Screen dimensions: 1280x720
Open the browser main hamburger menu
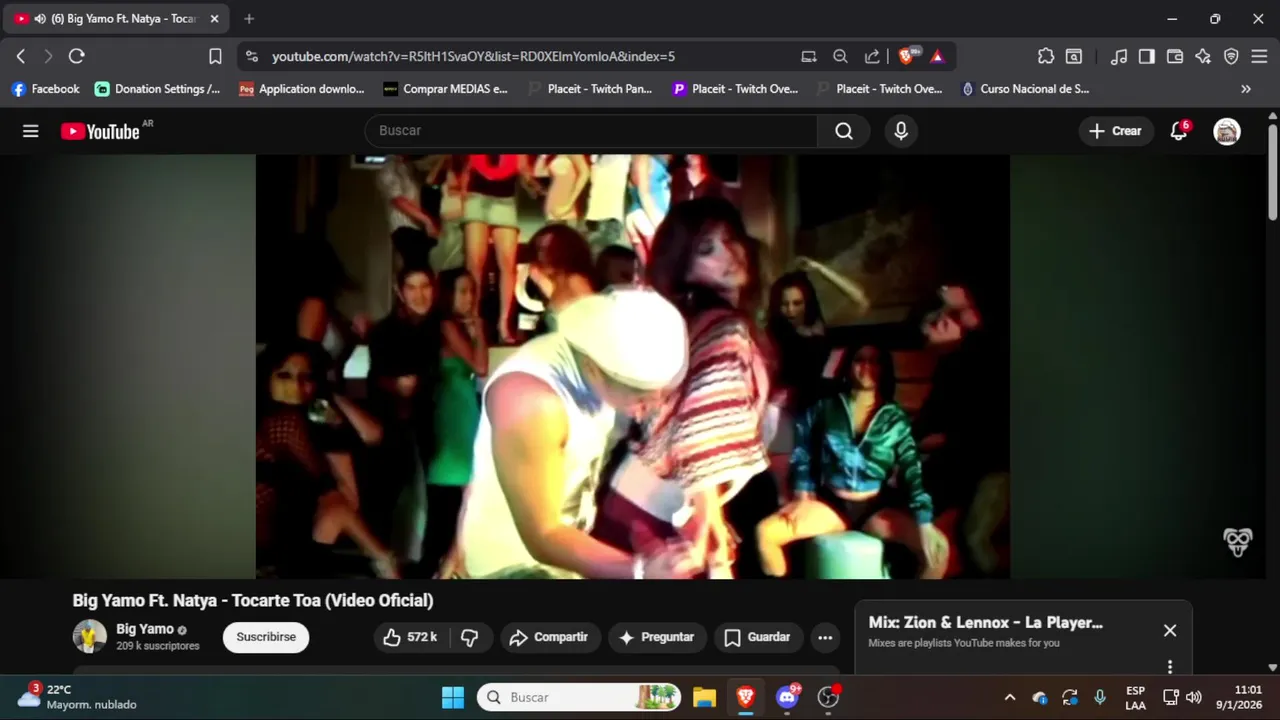pos(1259,56)
